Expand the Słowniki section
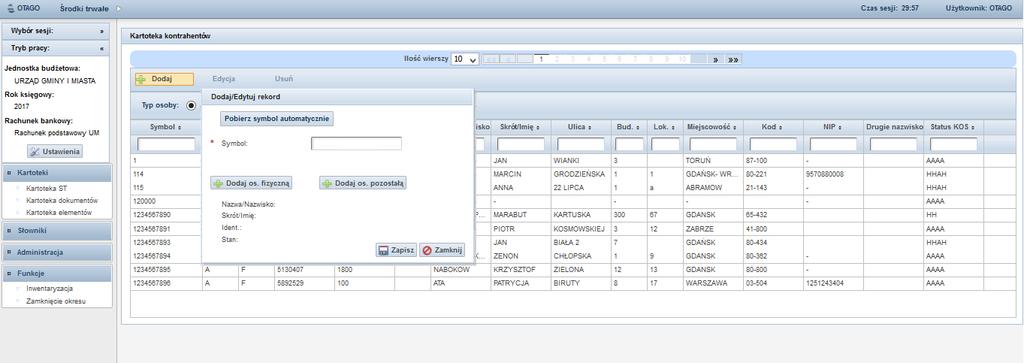This screenshot has height=363, width=1024. tap(57, 230)
